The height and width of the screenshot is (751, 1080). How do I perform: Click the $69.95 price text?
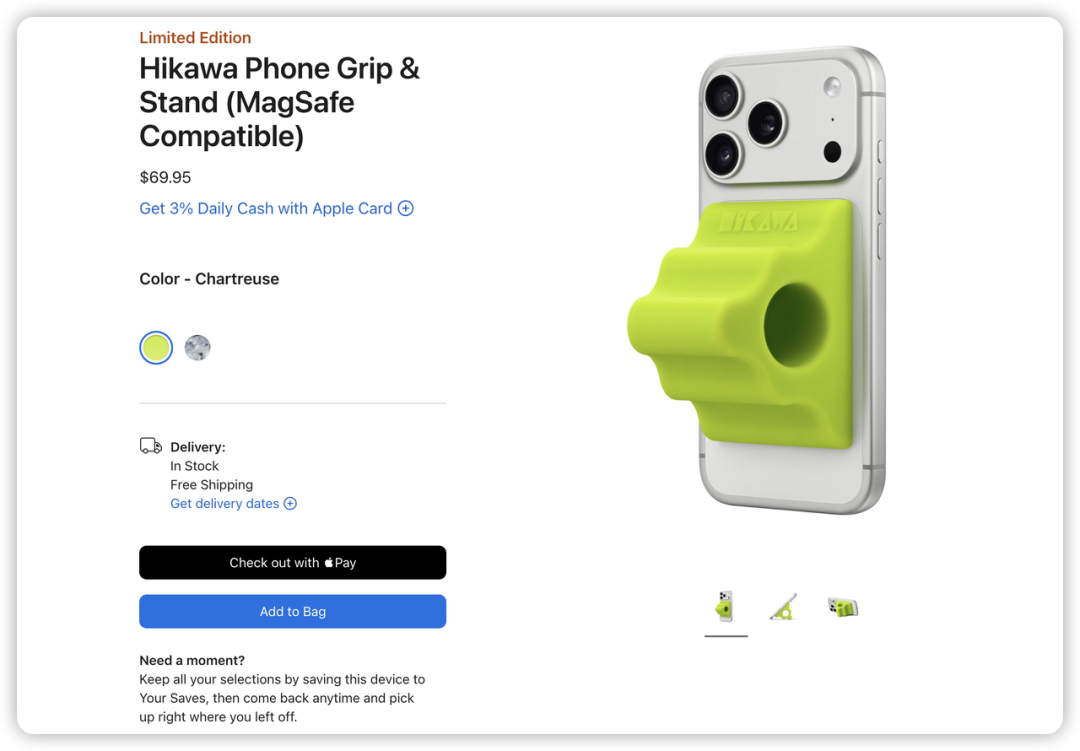point(165,177)
